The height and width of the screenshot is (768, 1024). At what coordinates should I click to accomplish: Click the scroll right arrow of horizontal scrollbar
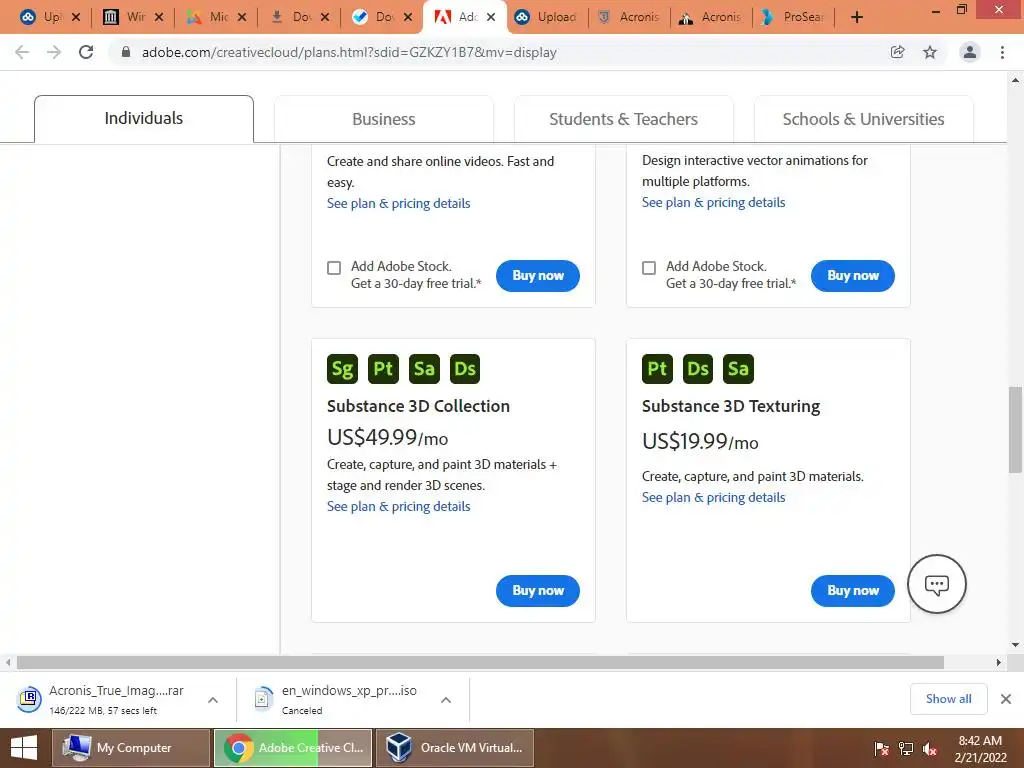(999, 662)
